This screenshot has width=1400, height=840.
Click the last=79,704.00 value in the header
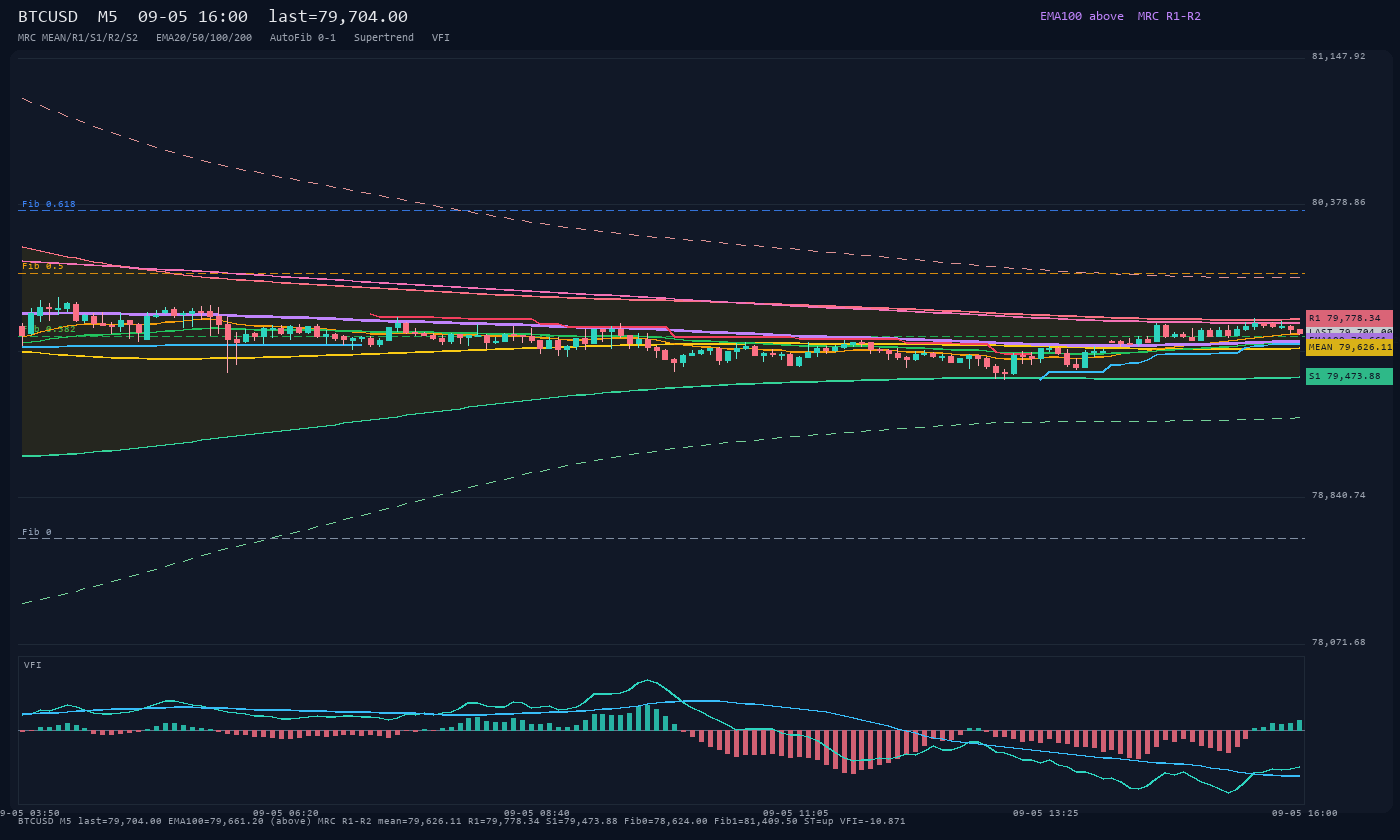click(338, 17)
